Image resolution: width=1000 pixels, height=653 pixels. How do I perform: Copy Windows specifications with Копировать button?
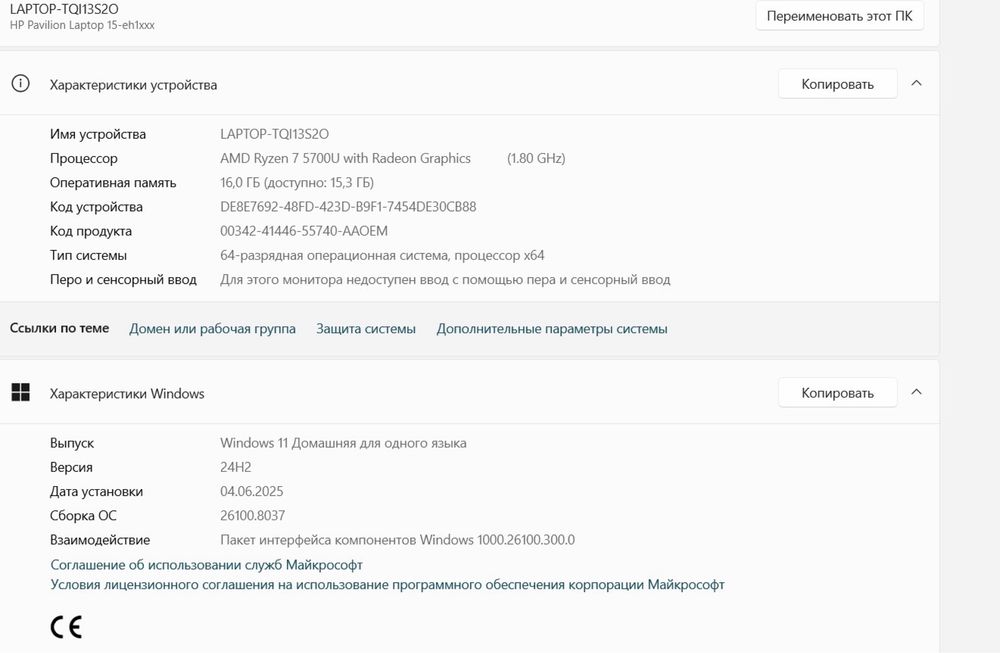click(837, 393)
